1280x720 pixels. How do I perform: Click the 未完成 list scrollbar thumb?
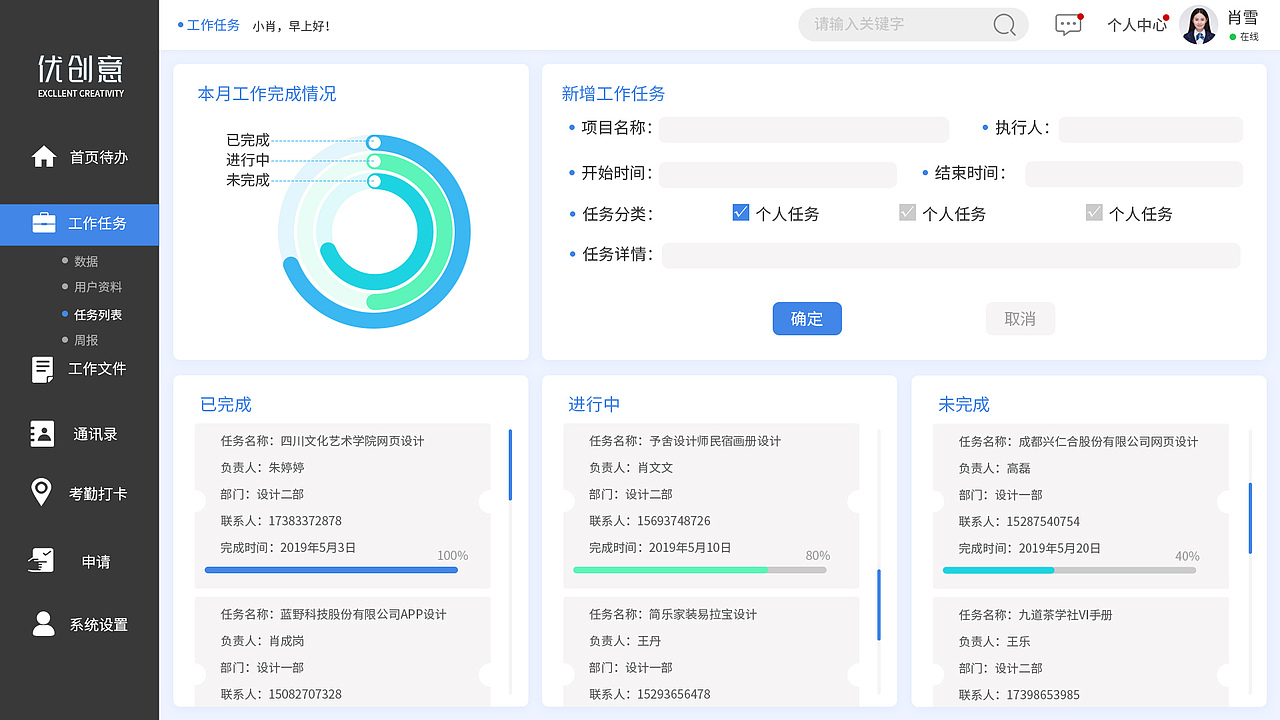1249,518
